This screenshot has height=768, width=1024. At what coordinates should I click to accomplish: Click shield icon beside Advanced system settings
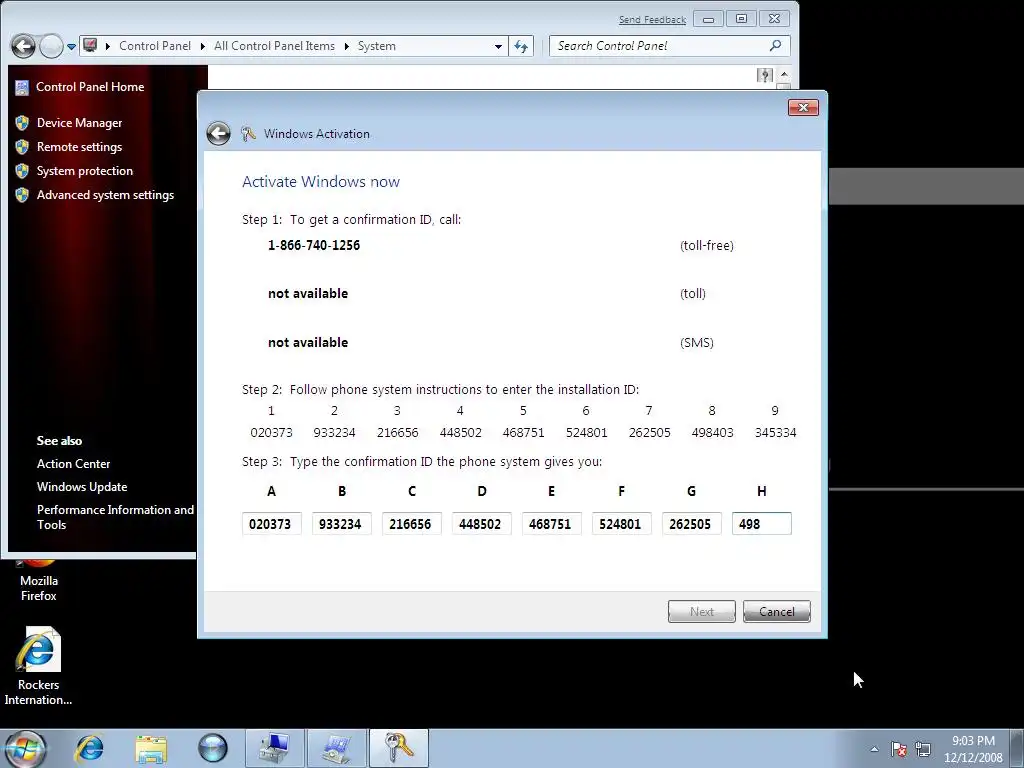(x=22, y=195)
